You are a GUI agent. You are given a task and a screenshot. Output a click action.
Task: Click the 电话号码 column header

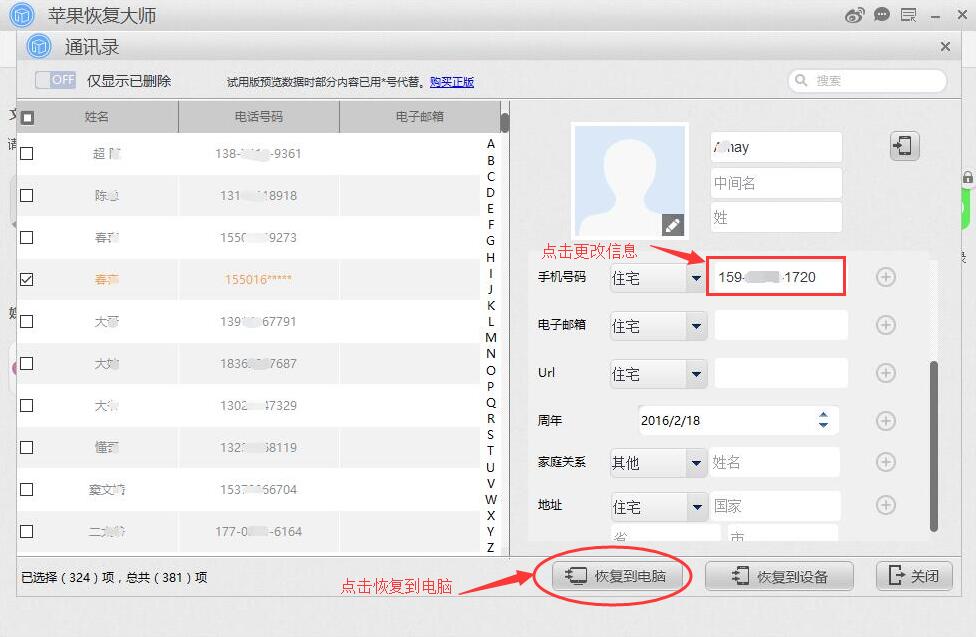[258, 117]
